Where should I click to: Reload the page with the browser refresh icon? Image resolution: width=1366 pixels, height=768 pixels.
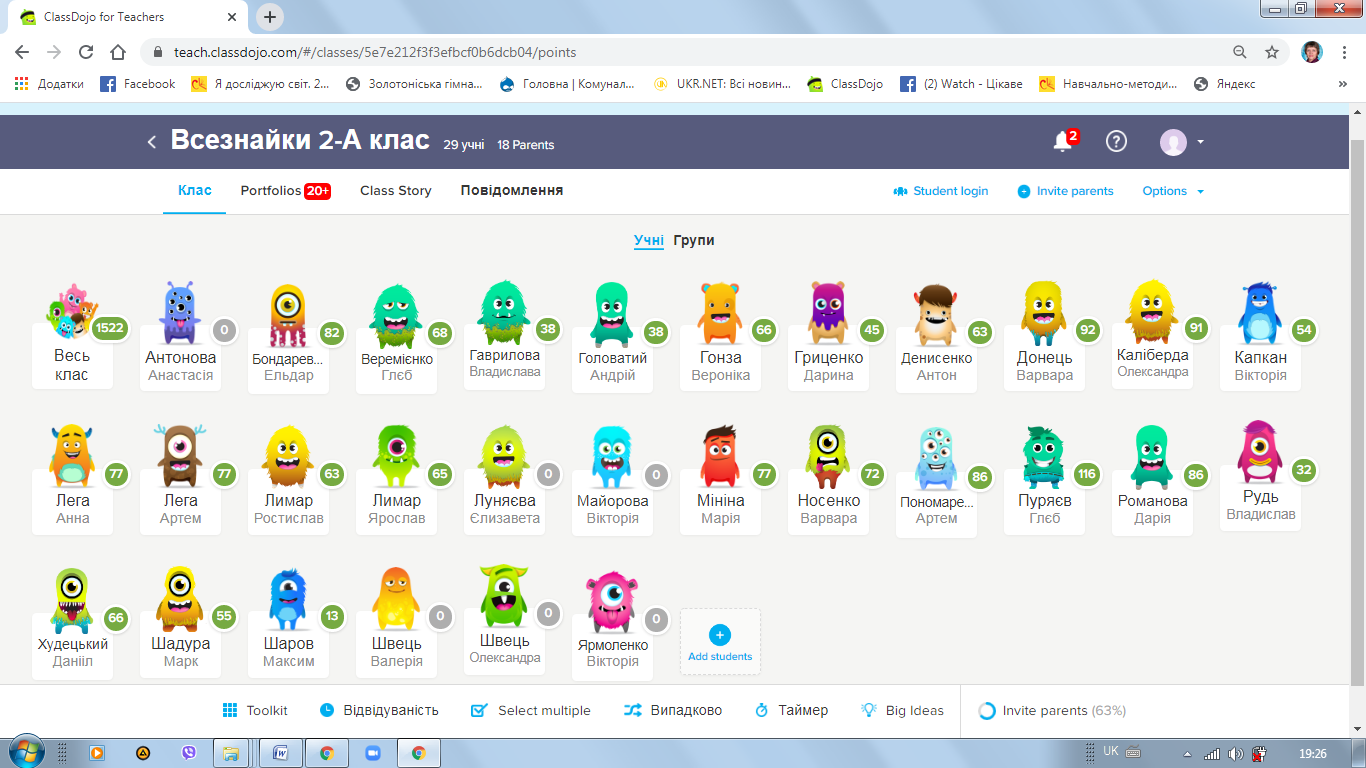(x=86, y=52)
